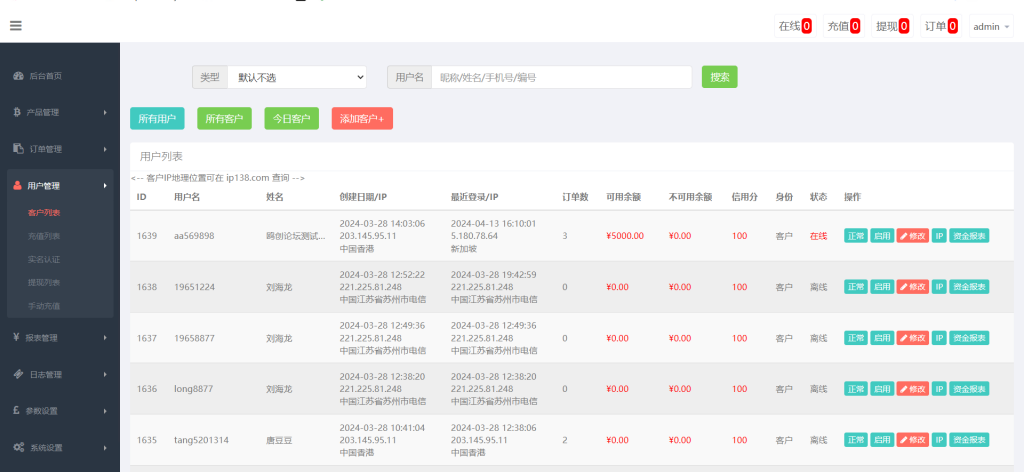Screen dimensions: 1024x472
Task: Click the 所有用户 filter button
Action: pyautogui.click(x=157, y=118)
